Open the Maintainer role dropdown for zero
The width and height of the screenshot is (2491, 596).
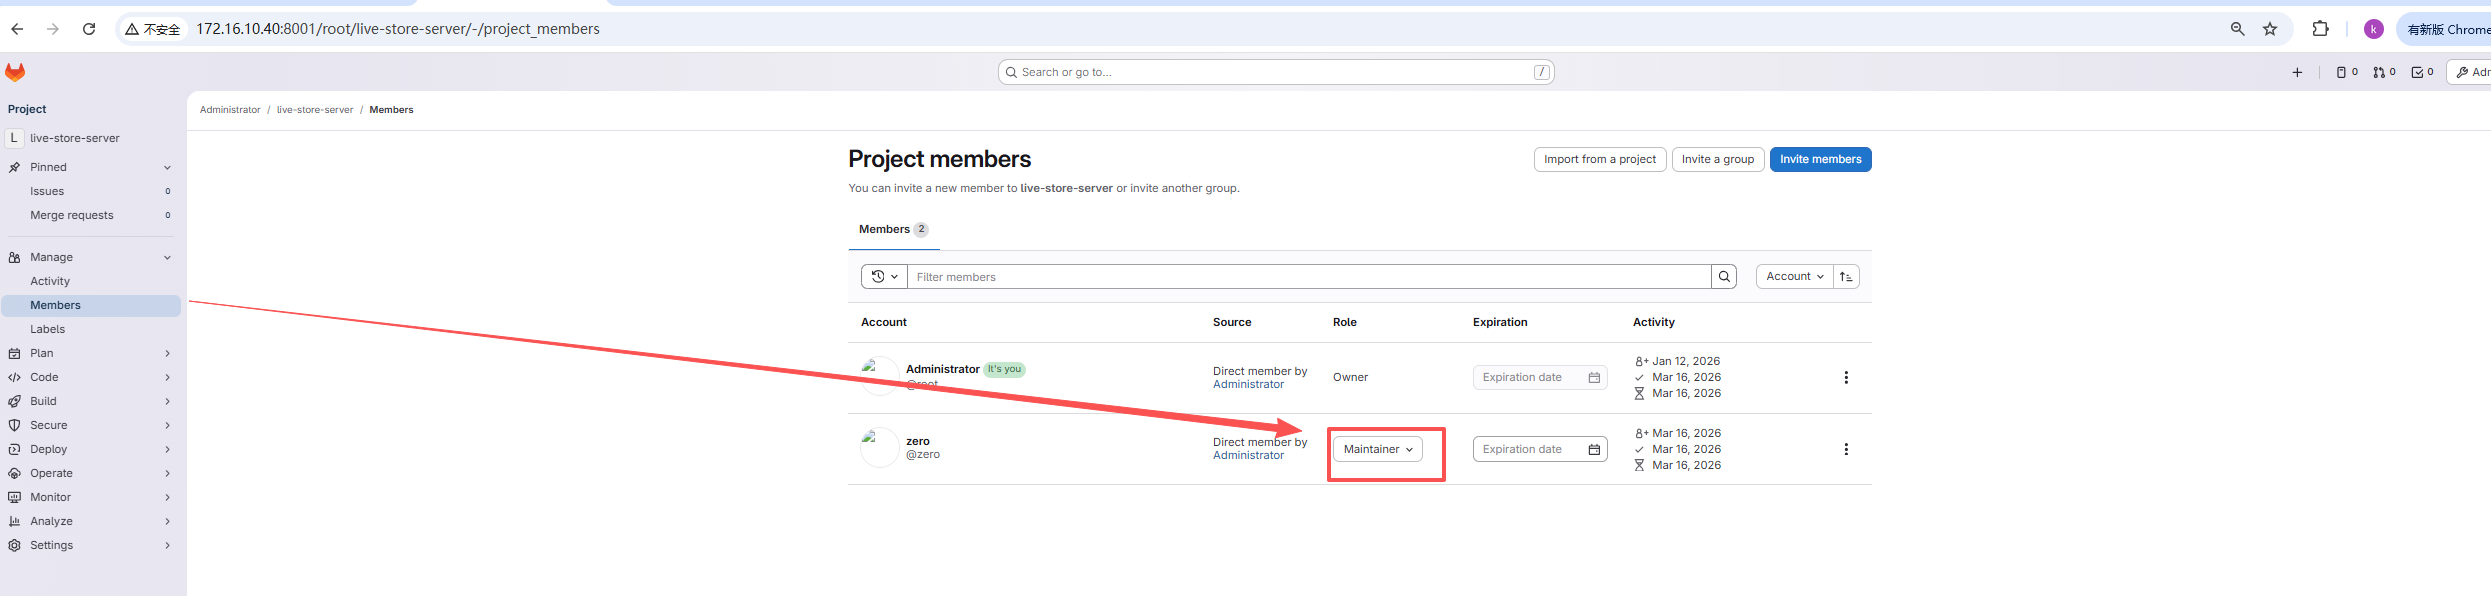1378,449
